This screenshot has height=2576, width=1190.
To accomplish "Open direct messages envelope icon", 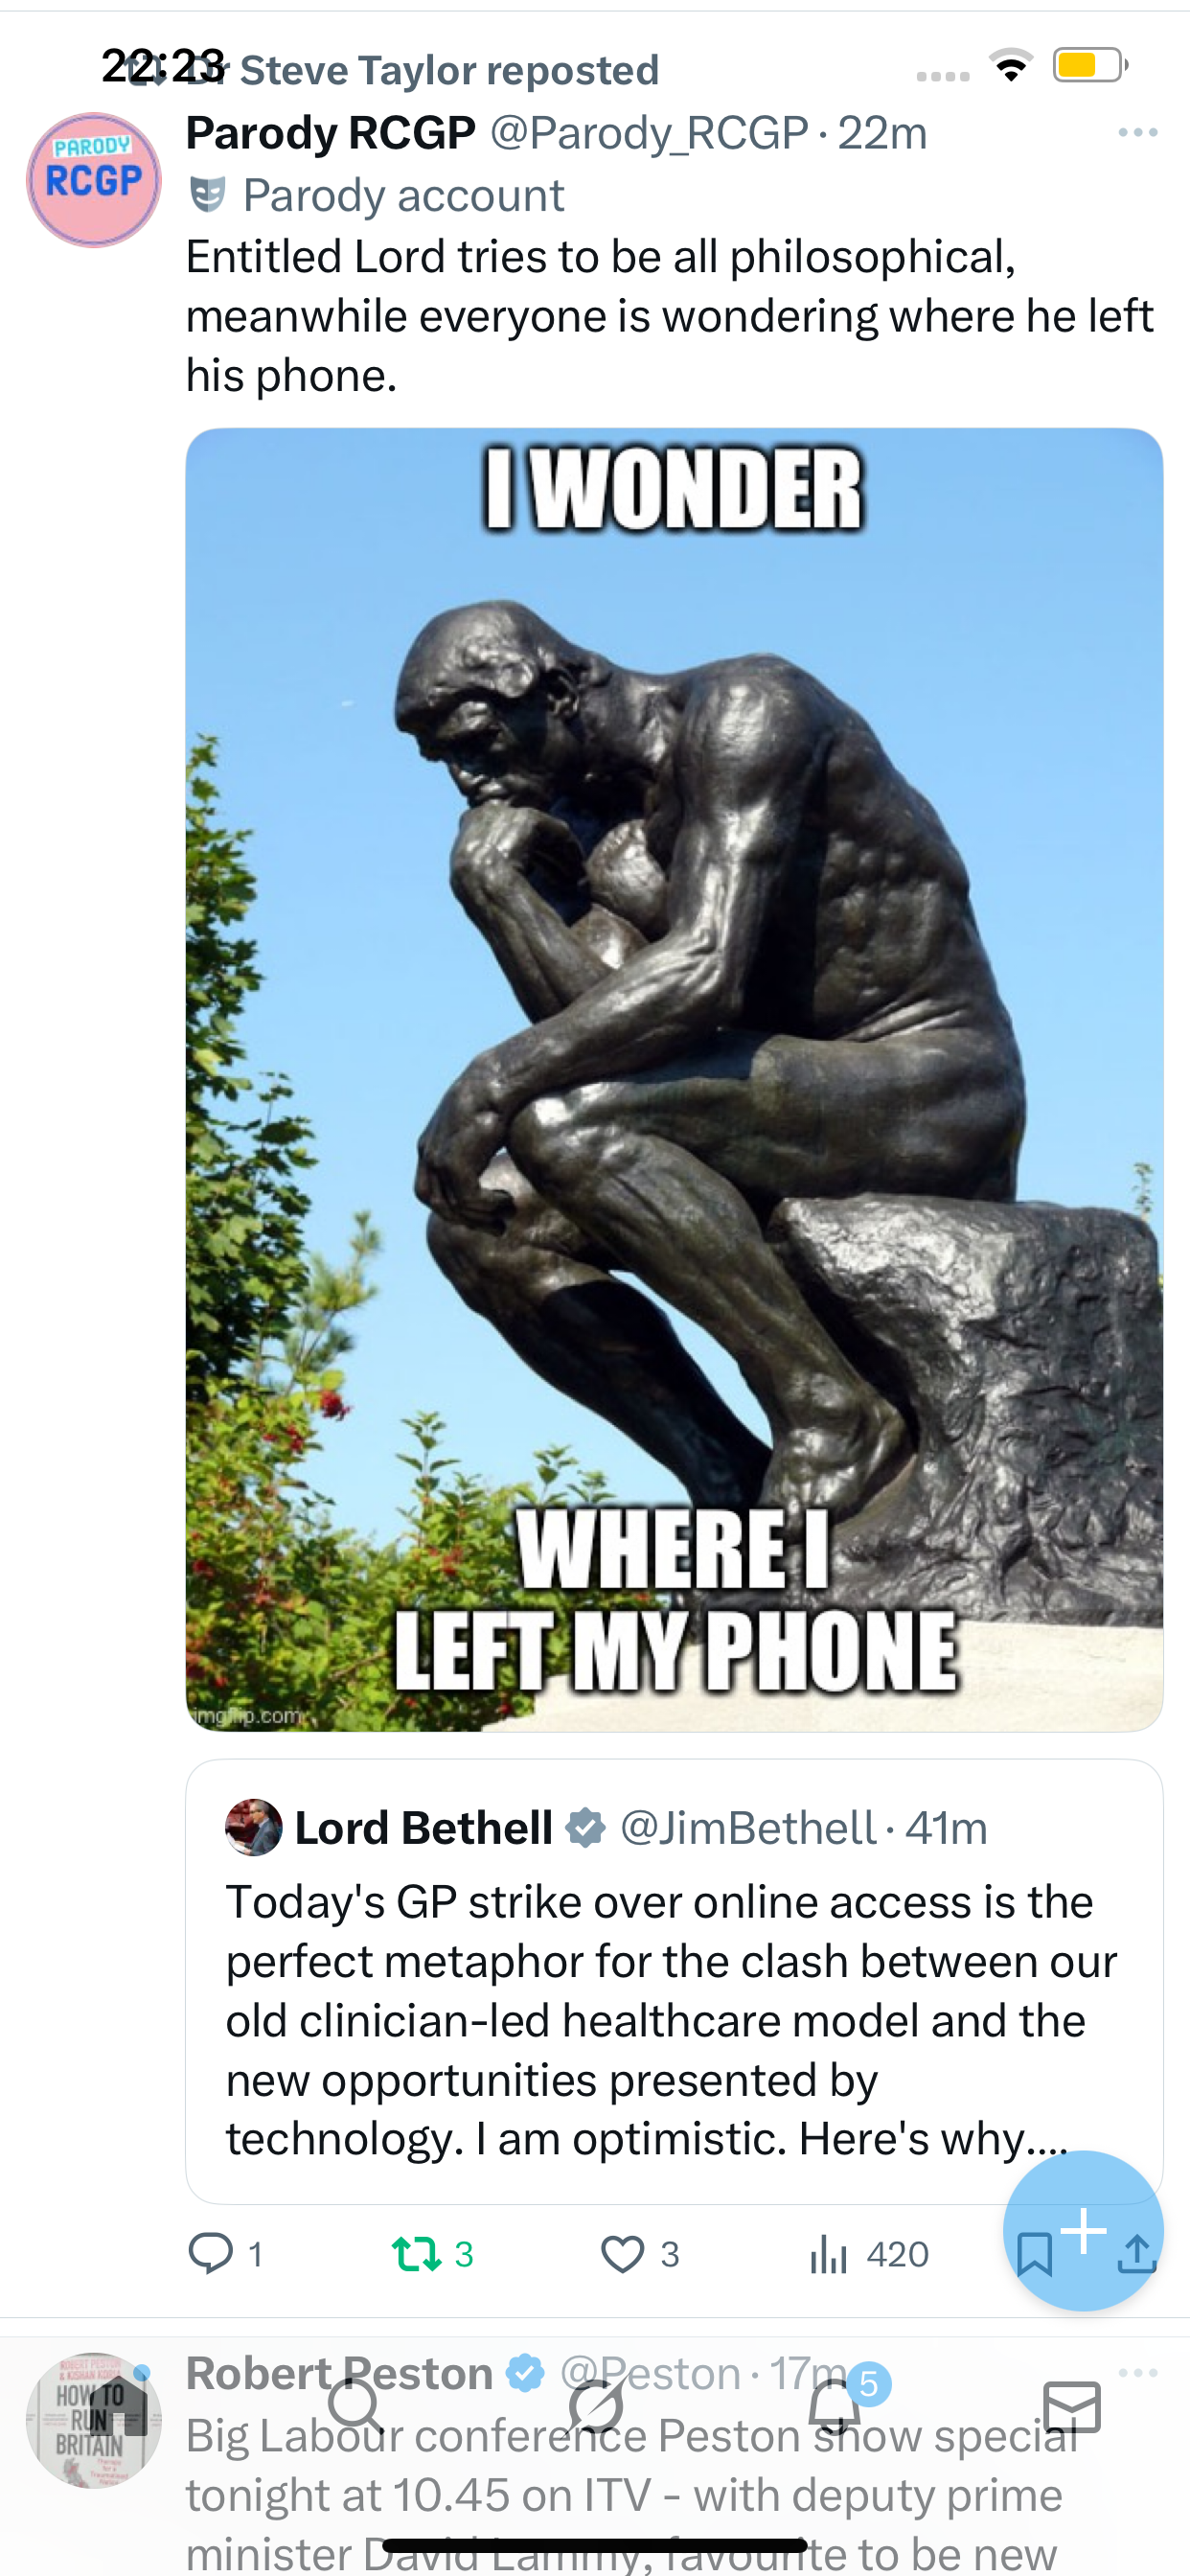I will 1072,2408.
